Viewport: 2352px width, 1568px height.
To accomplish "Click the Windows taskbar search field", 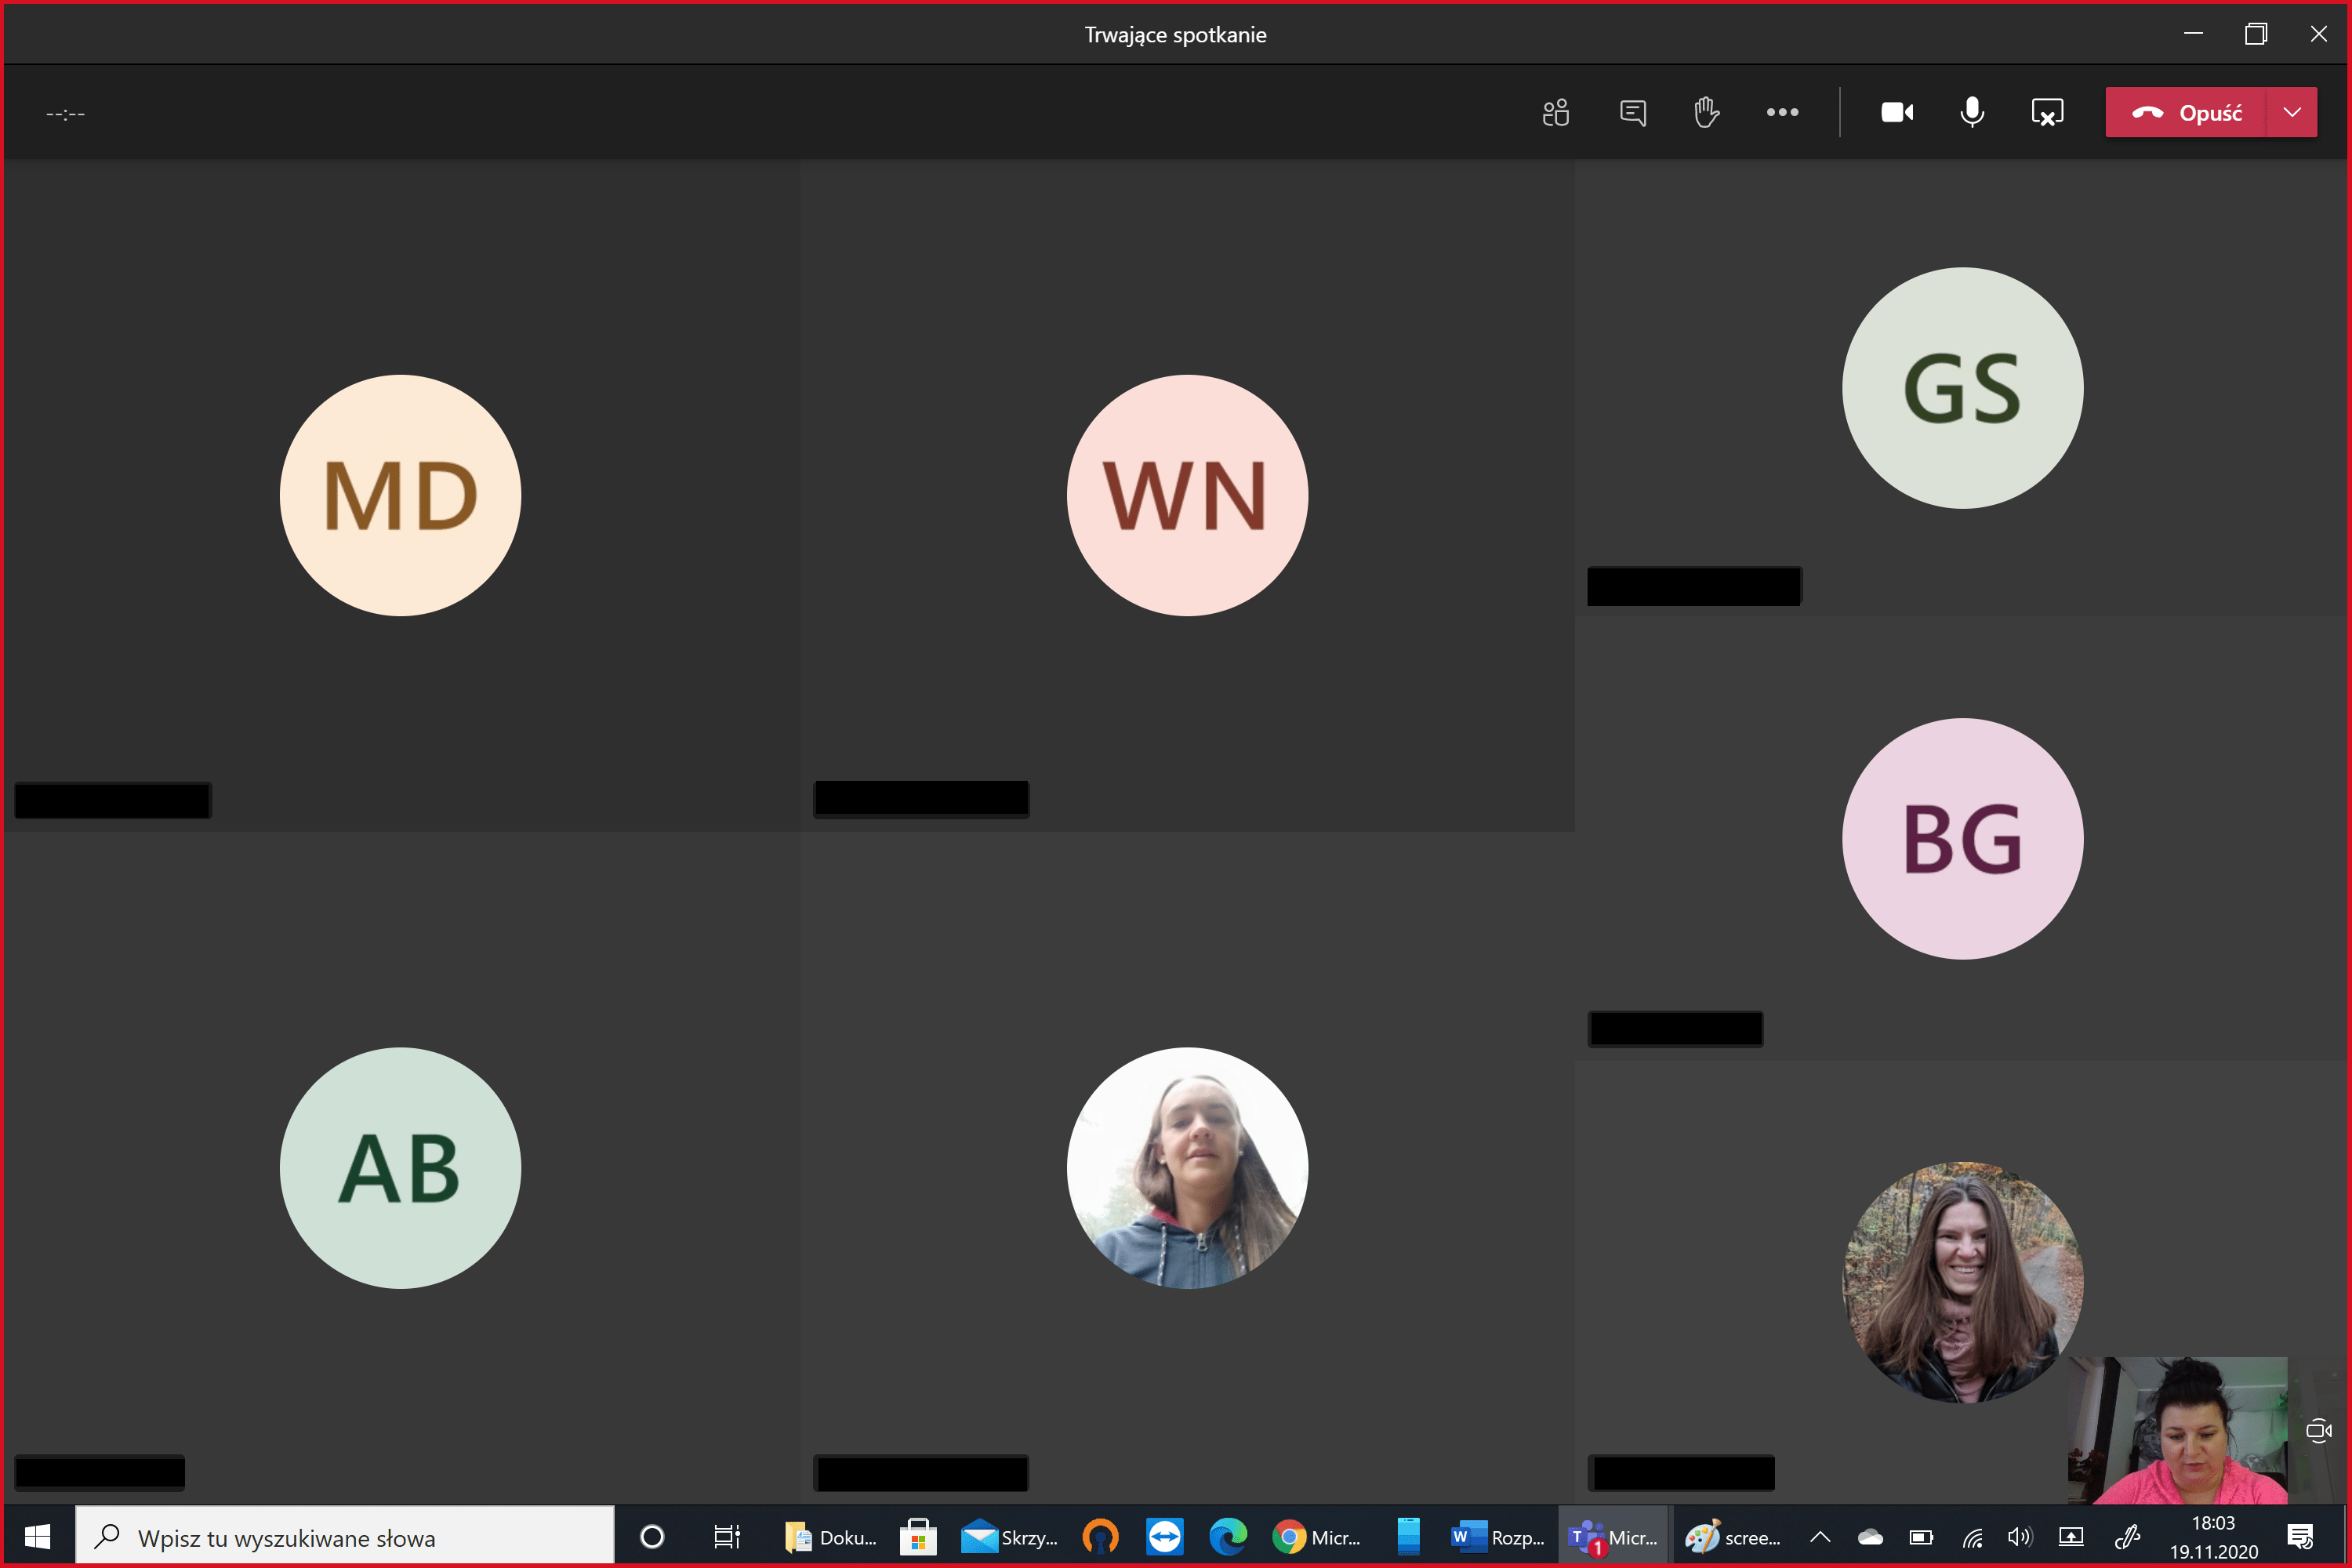I will (345, 1537).
